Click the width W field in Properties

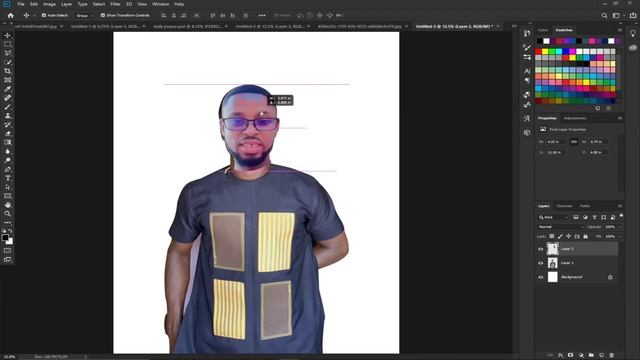[x=555, y=142]
